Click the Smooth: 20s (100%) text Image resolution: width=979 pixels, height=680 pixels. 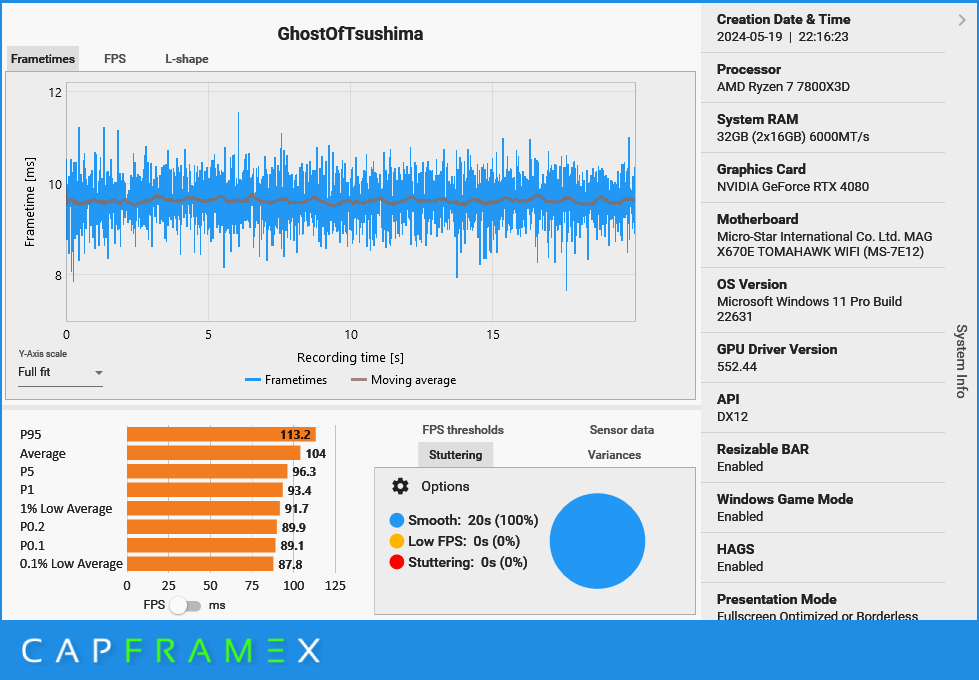[473, 520]
